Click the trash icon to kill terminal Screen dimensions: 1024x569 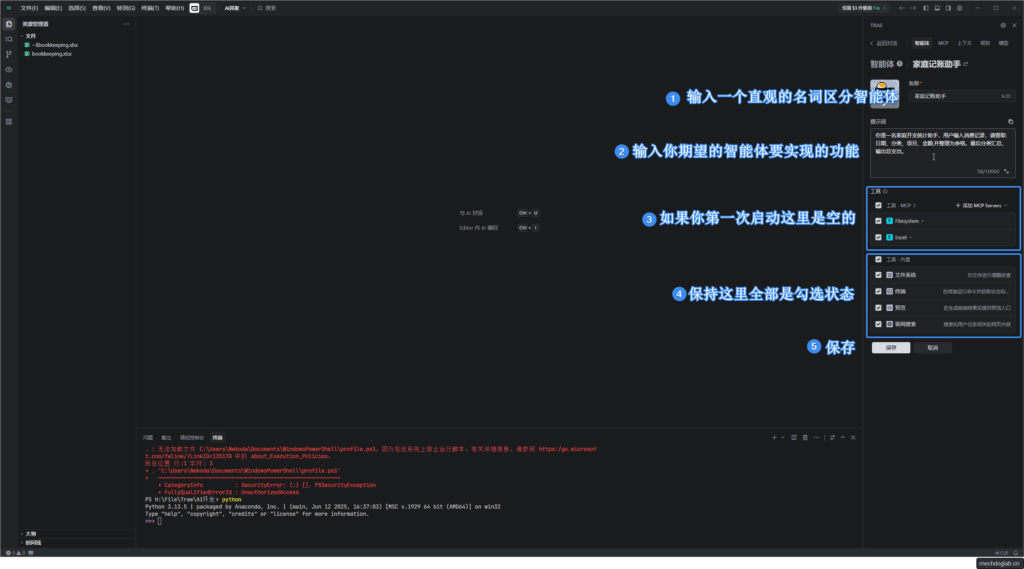[806, 437]
